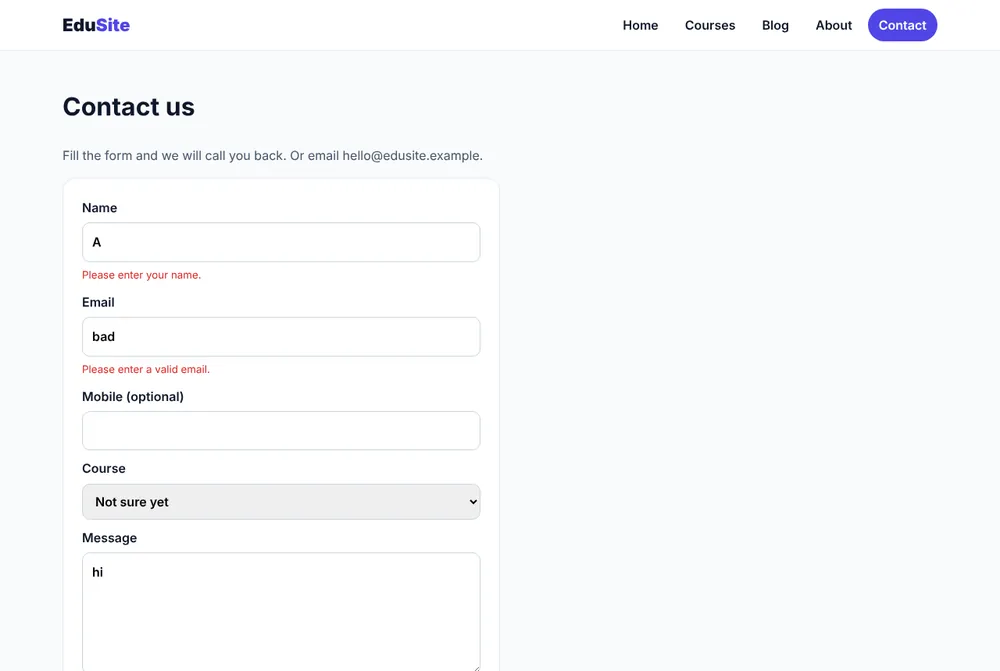This screenshot has height=671, width=1000.
Task: Click the 'Please enter your name.' error
Action: (x=142, y=275)
